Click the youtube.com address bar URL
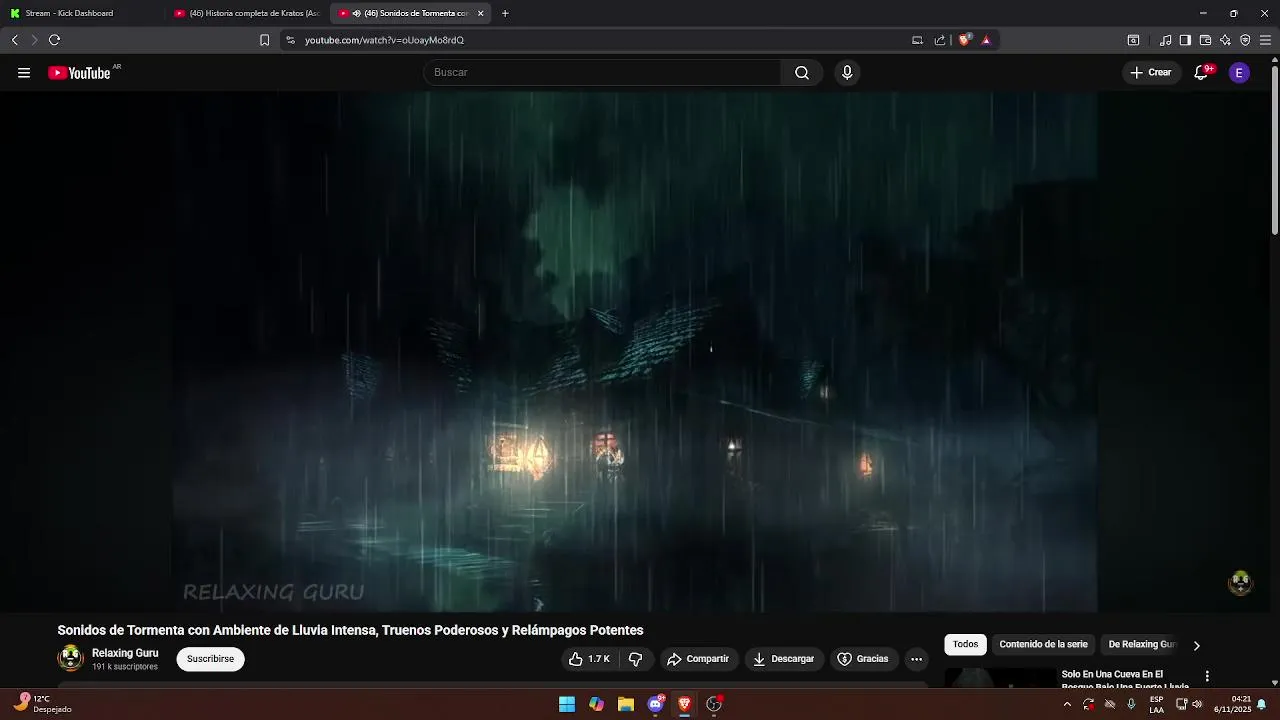Viewport: 1280px width, 720px height. [x=384, y=40]
